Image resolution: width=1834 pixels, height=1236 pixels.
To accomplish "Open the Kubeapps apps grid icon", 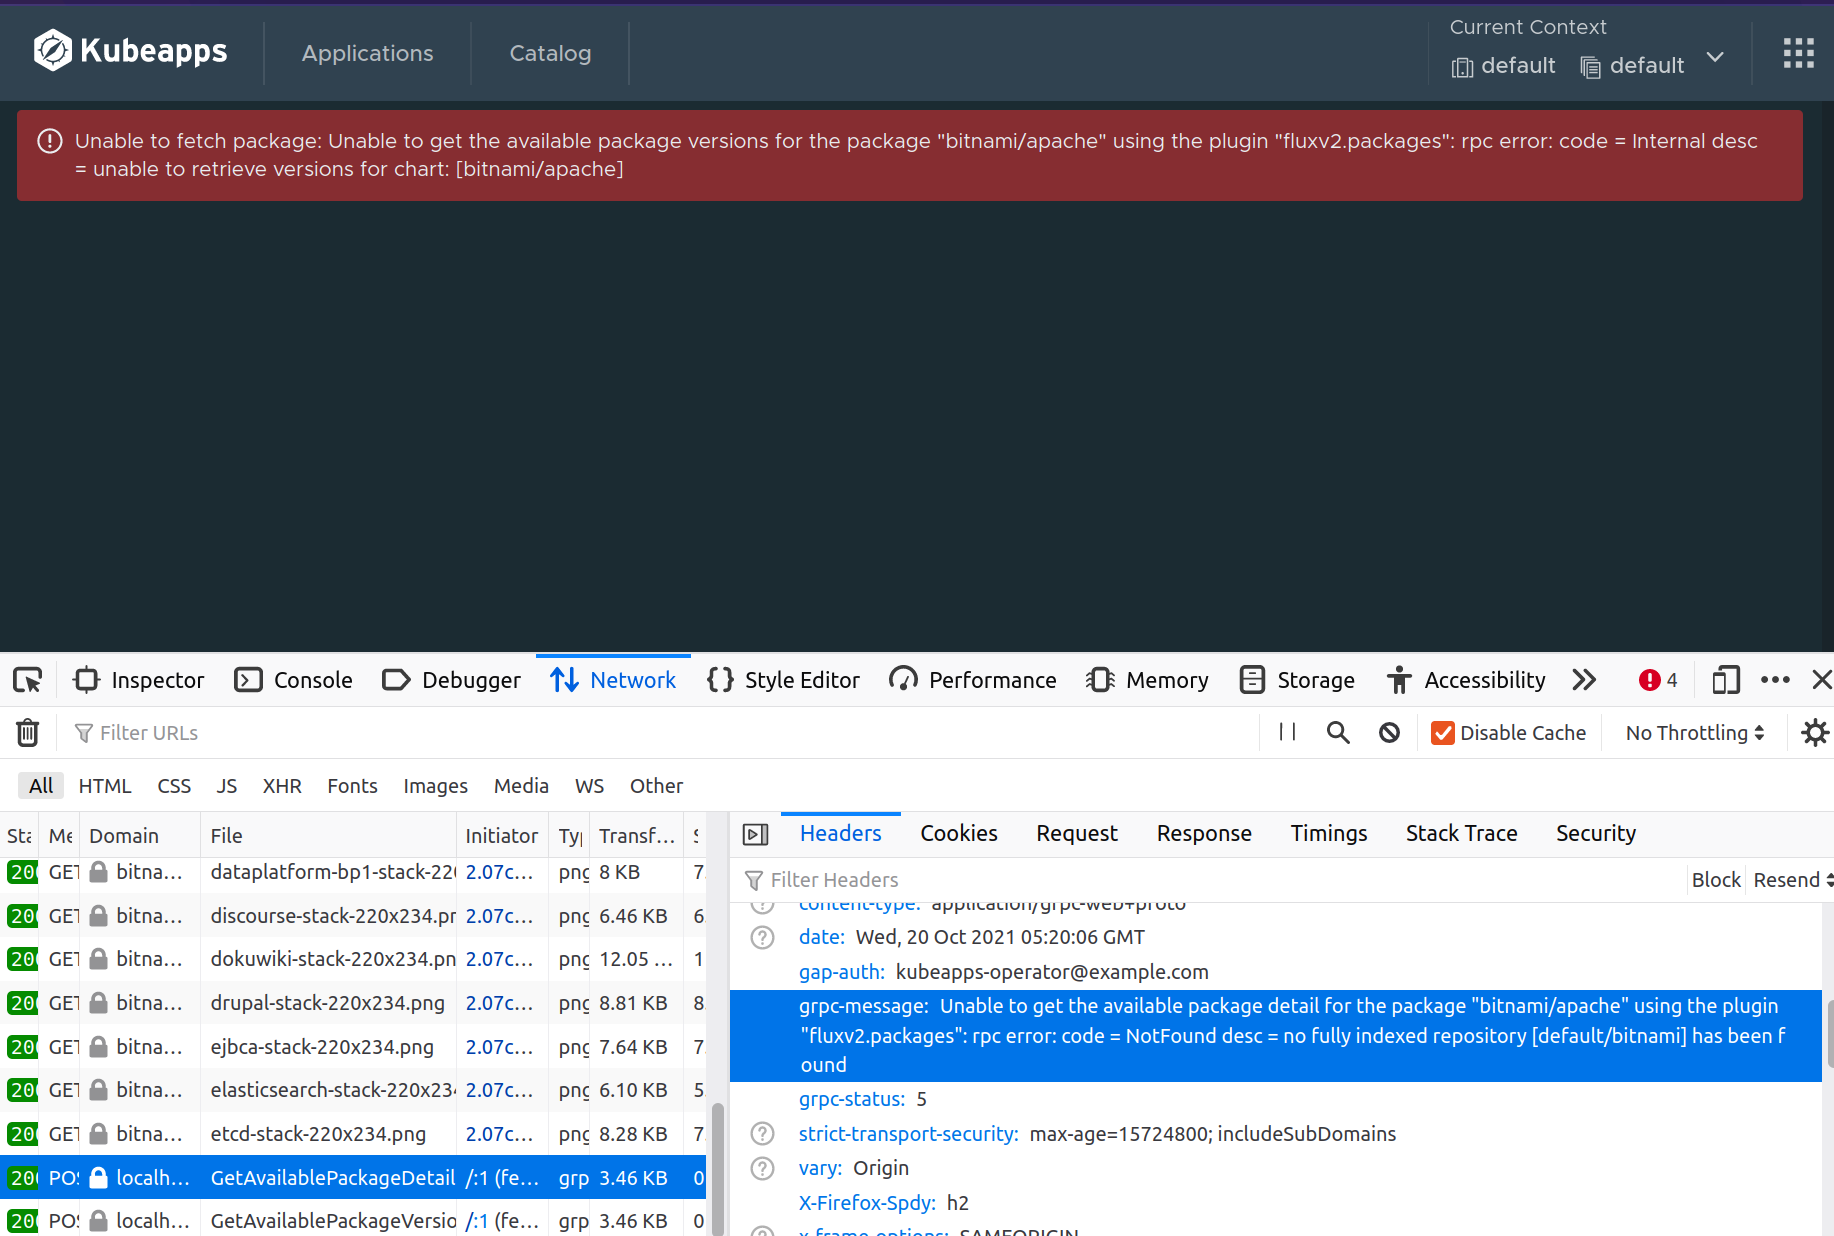I will (x=1798, y=52).
